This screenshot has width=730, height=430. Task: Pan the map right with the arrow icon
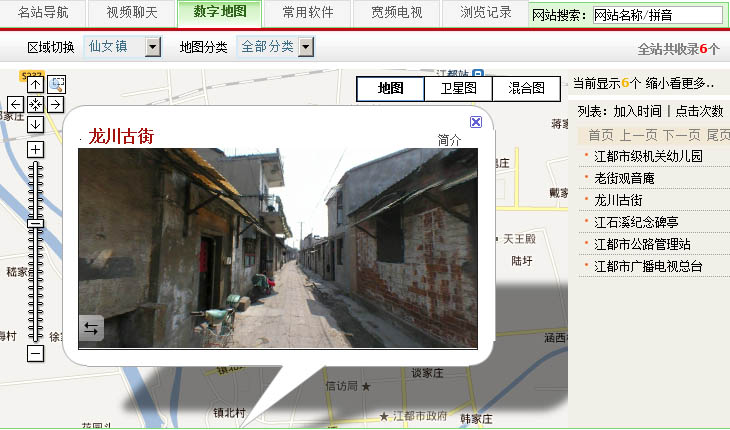point(55,104)
